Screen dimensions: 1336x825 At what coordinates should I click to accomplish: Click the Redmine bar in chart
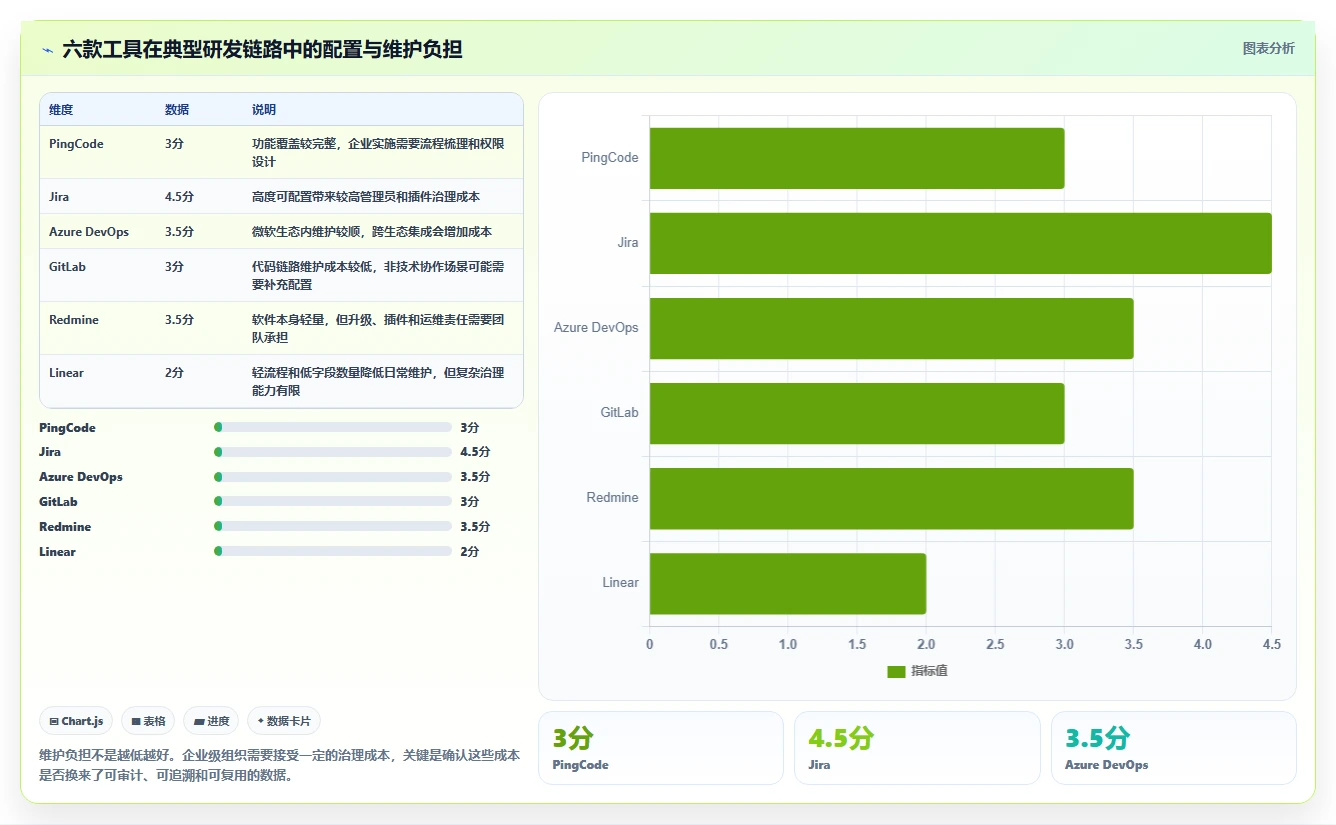[x=892, y=498]
